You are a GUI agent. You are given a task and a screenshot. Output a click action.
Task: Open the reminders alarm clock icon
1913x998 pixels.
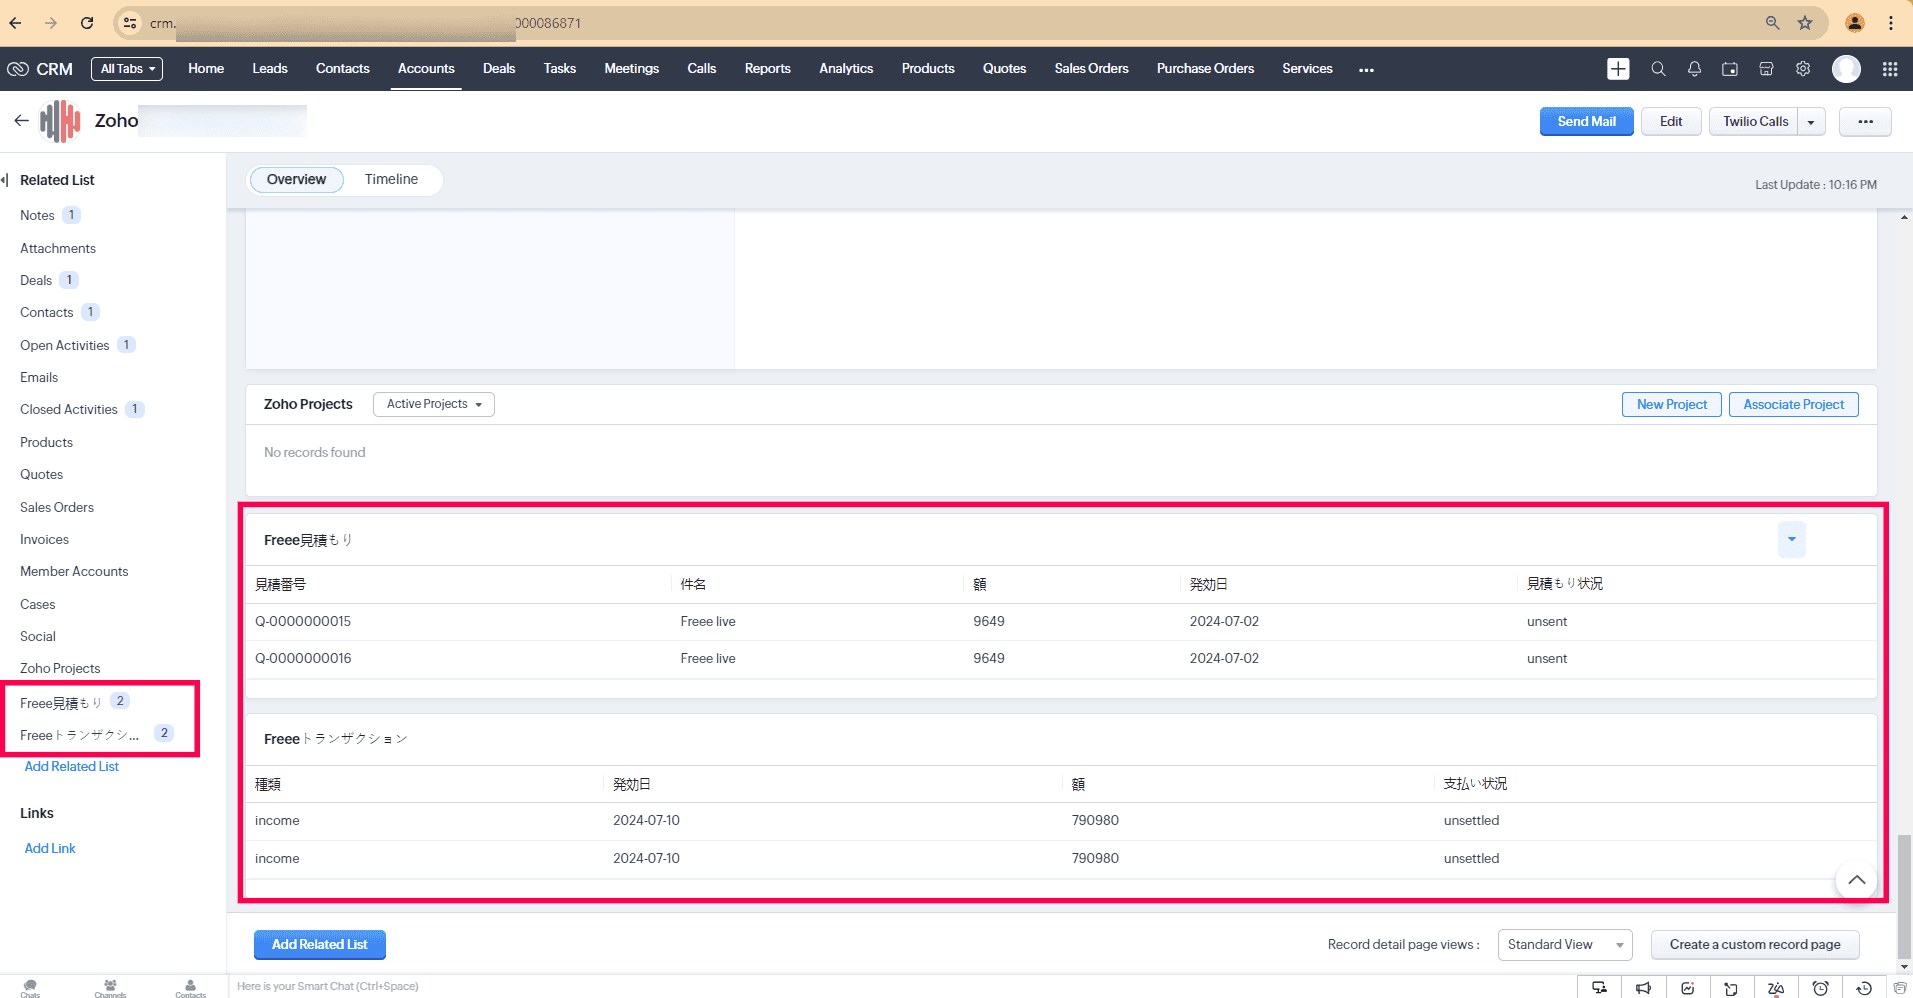point(1821,988)
